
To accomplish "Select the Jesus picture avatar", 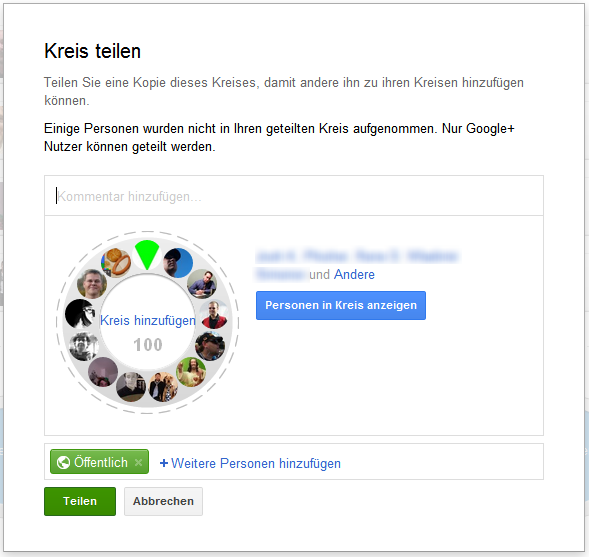I will (191, 372).
